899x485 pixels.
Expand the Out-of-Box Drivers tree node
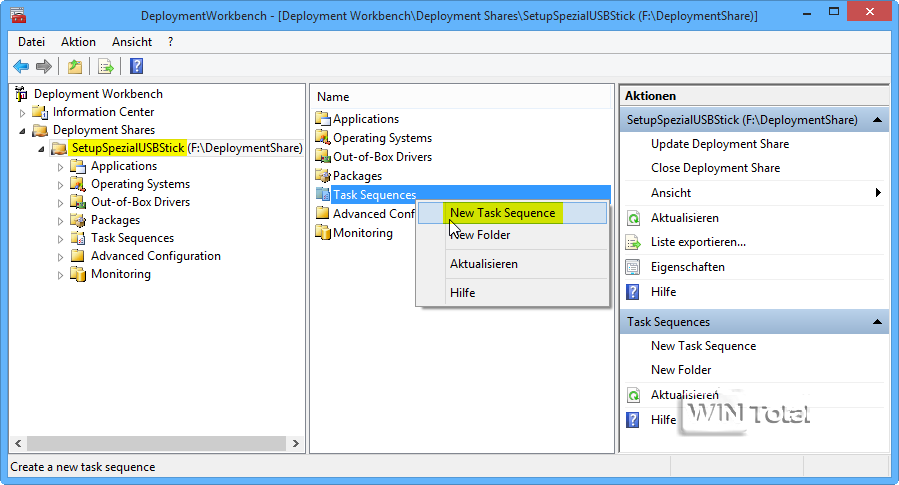point(60,203)
